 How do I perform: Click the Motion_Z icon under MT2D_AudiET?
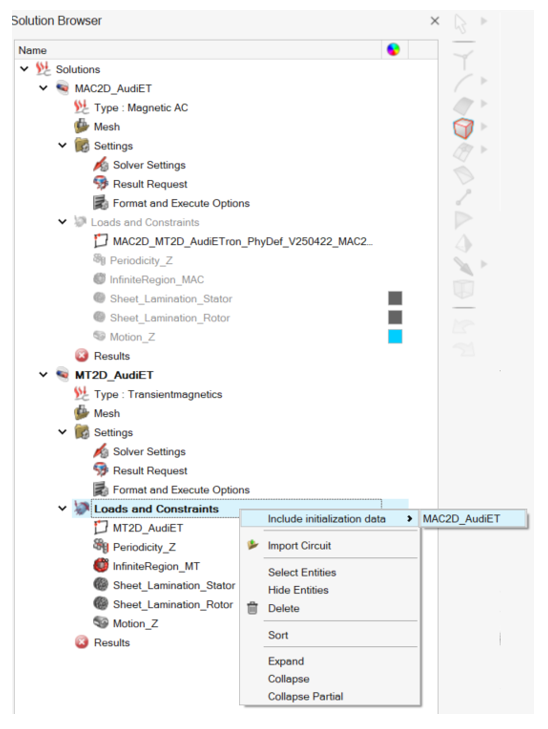click(100, 623)
